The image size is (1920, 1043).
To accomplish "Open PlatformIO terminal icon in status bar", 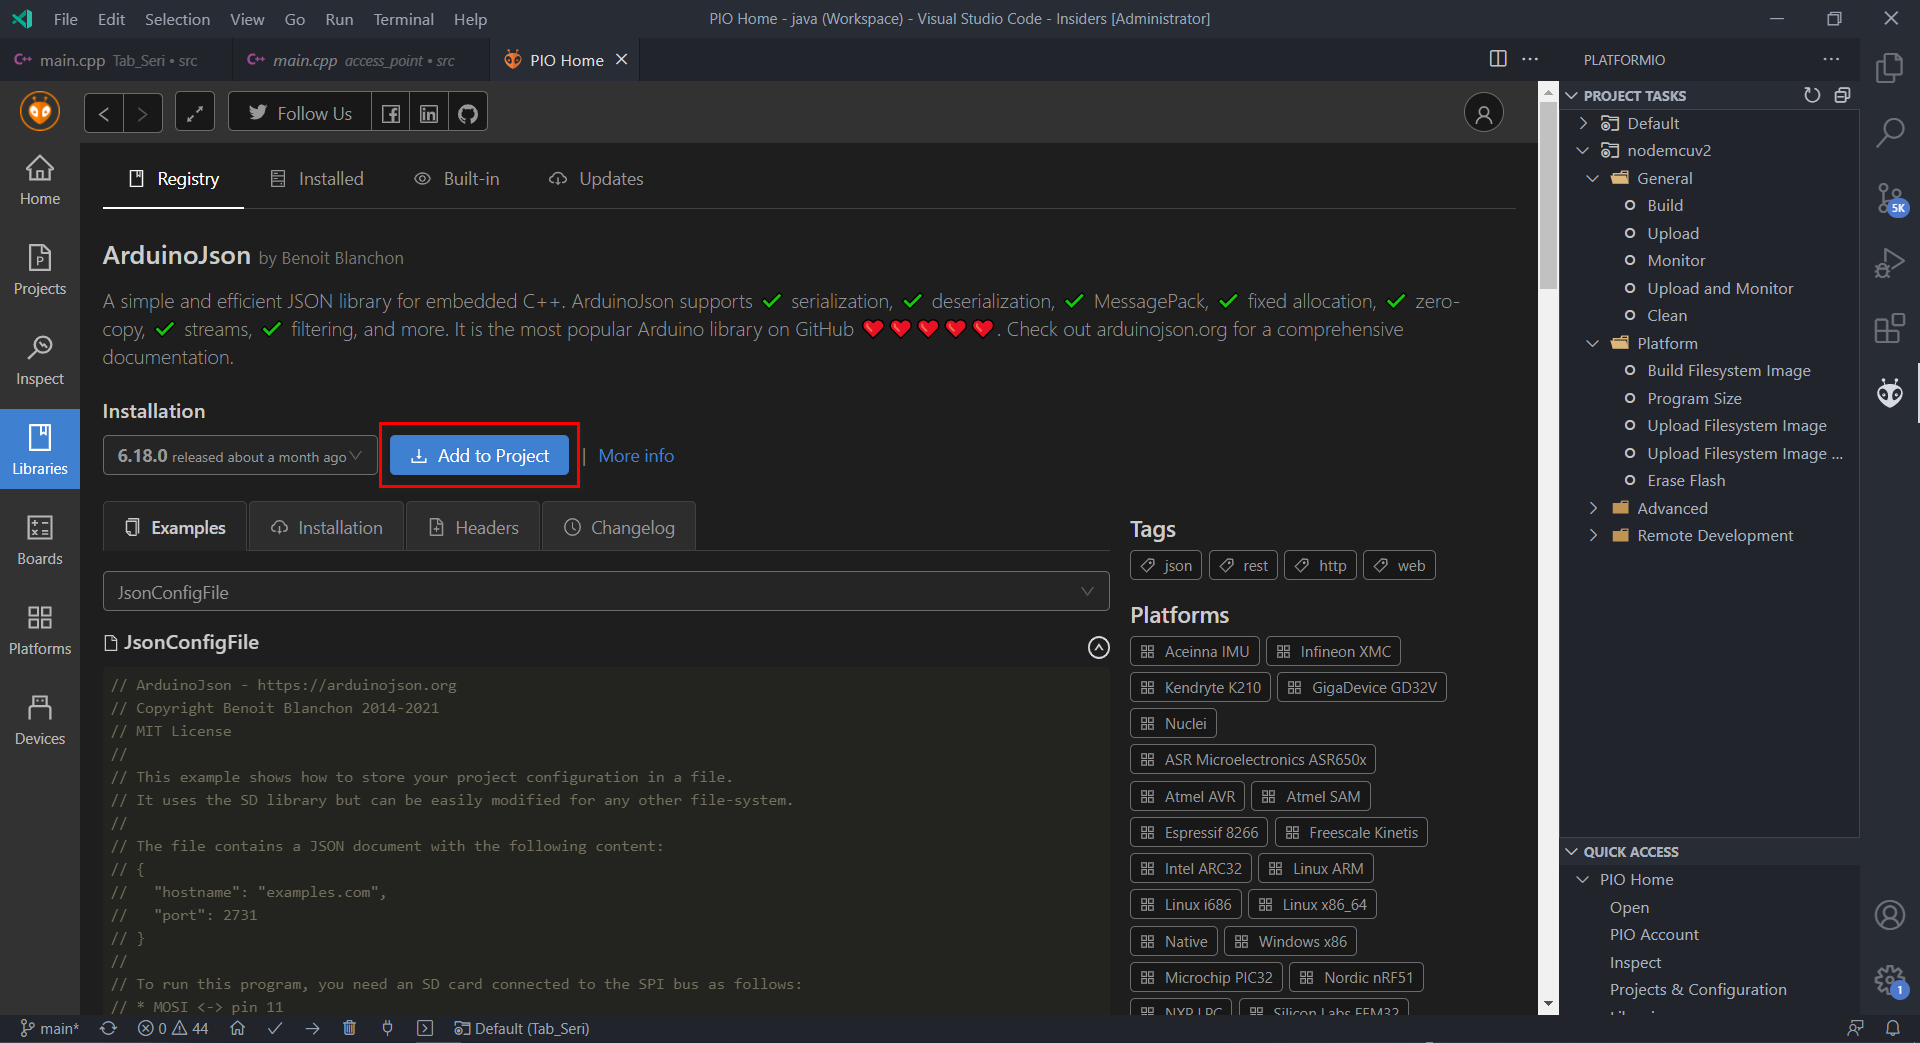I will tap(425, 1028).
